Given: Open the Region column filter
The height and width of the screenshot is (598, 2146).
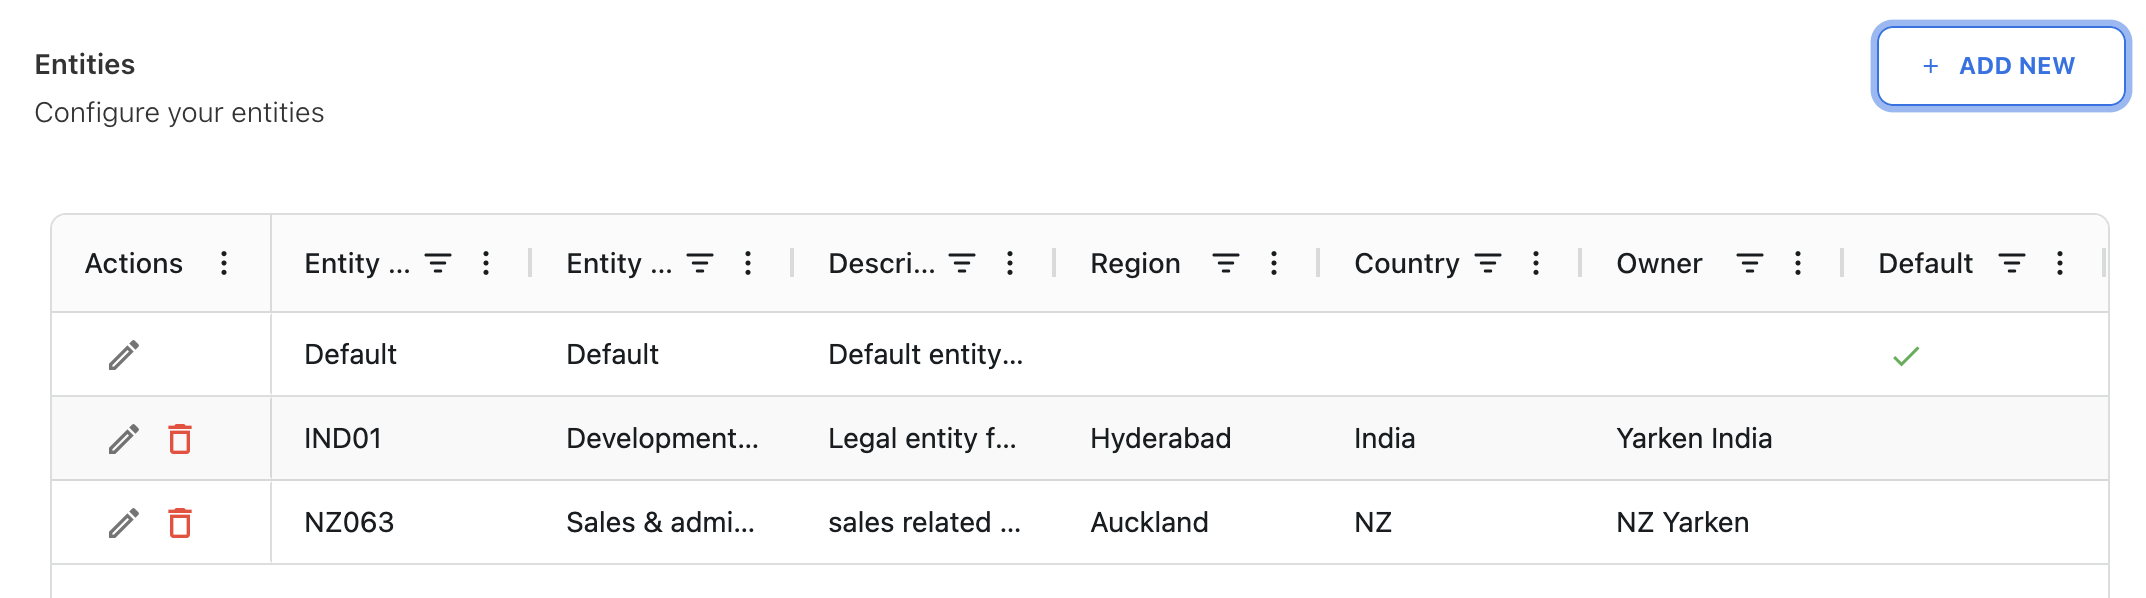Looking at the screenshot, I should [1225, 263].
